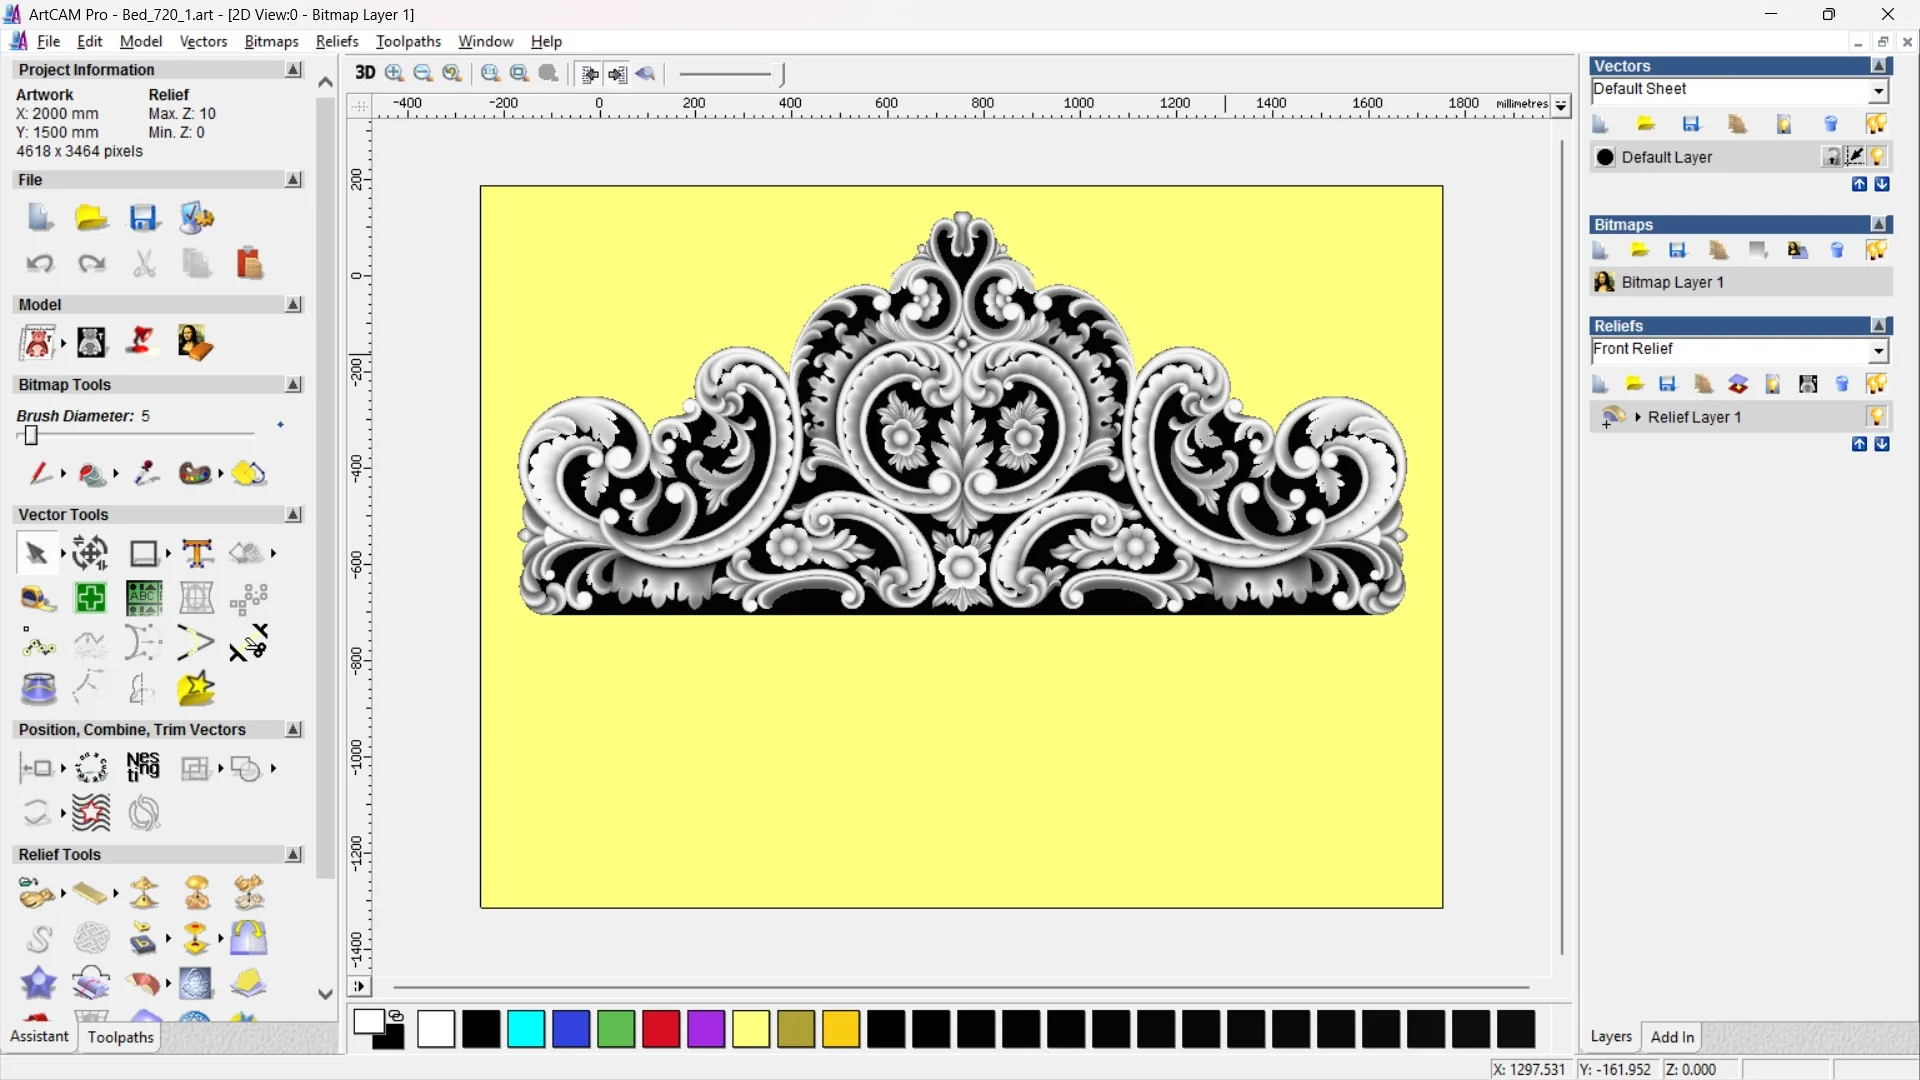Click the Undo arrow icon

point(39,263)
